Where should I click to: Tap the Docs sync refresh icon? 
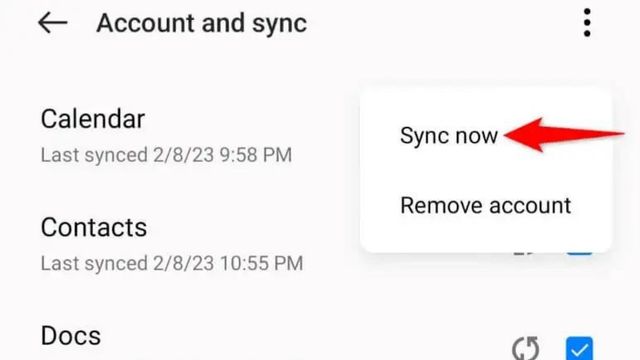526,349
